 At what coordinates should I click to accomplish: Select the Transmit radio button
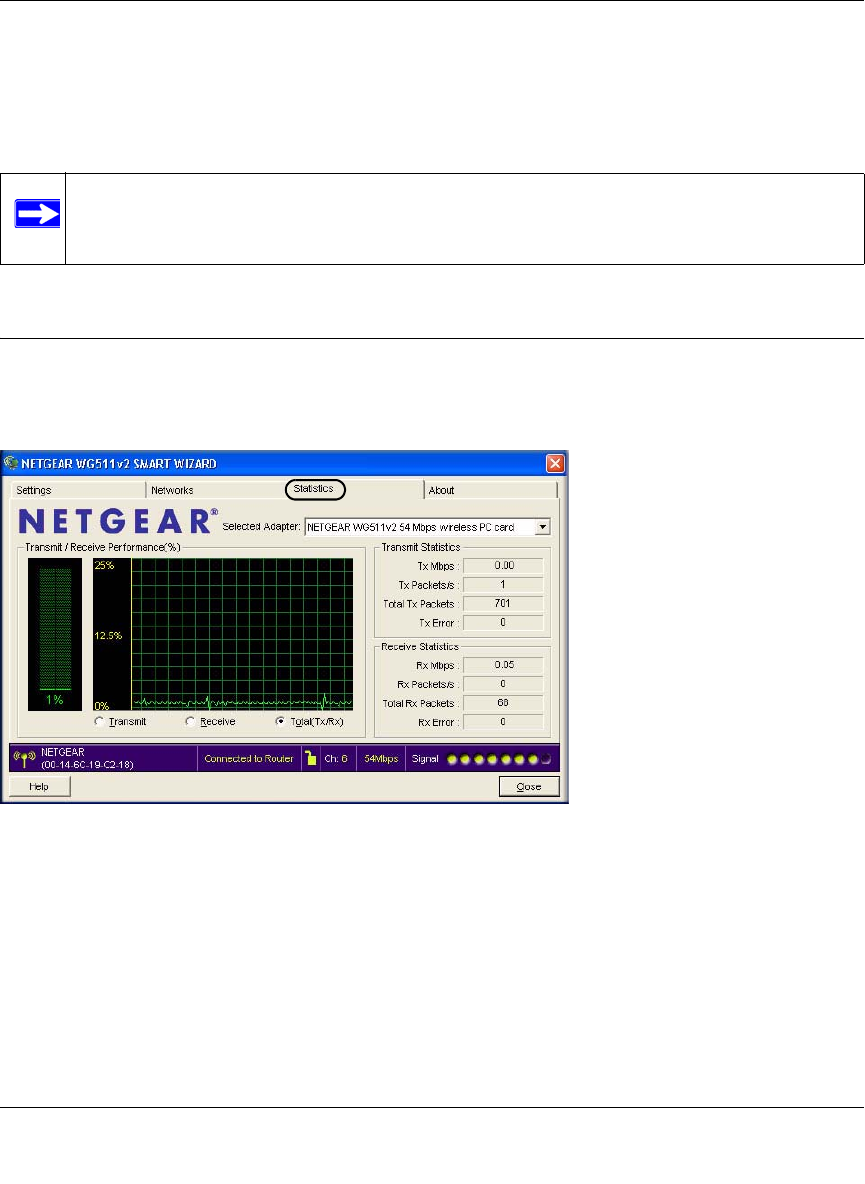(x=100, y=722)
